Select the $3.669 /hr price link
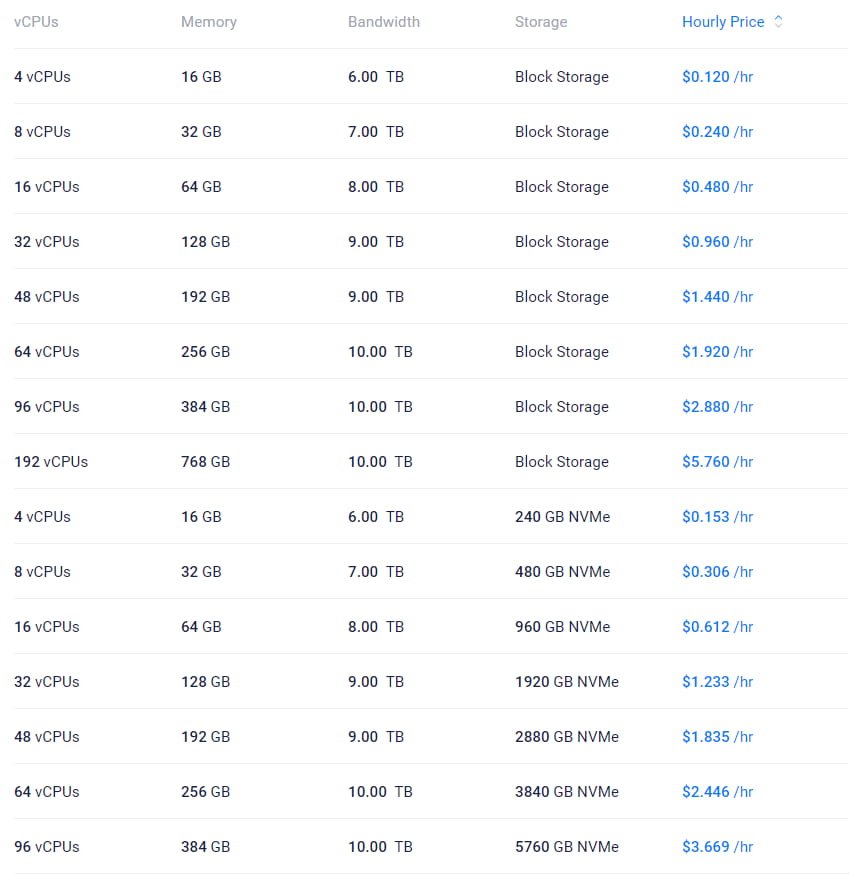The image size is (850, 874). coord(717,846)
